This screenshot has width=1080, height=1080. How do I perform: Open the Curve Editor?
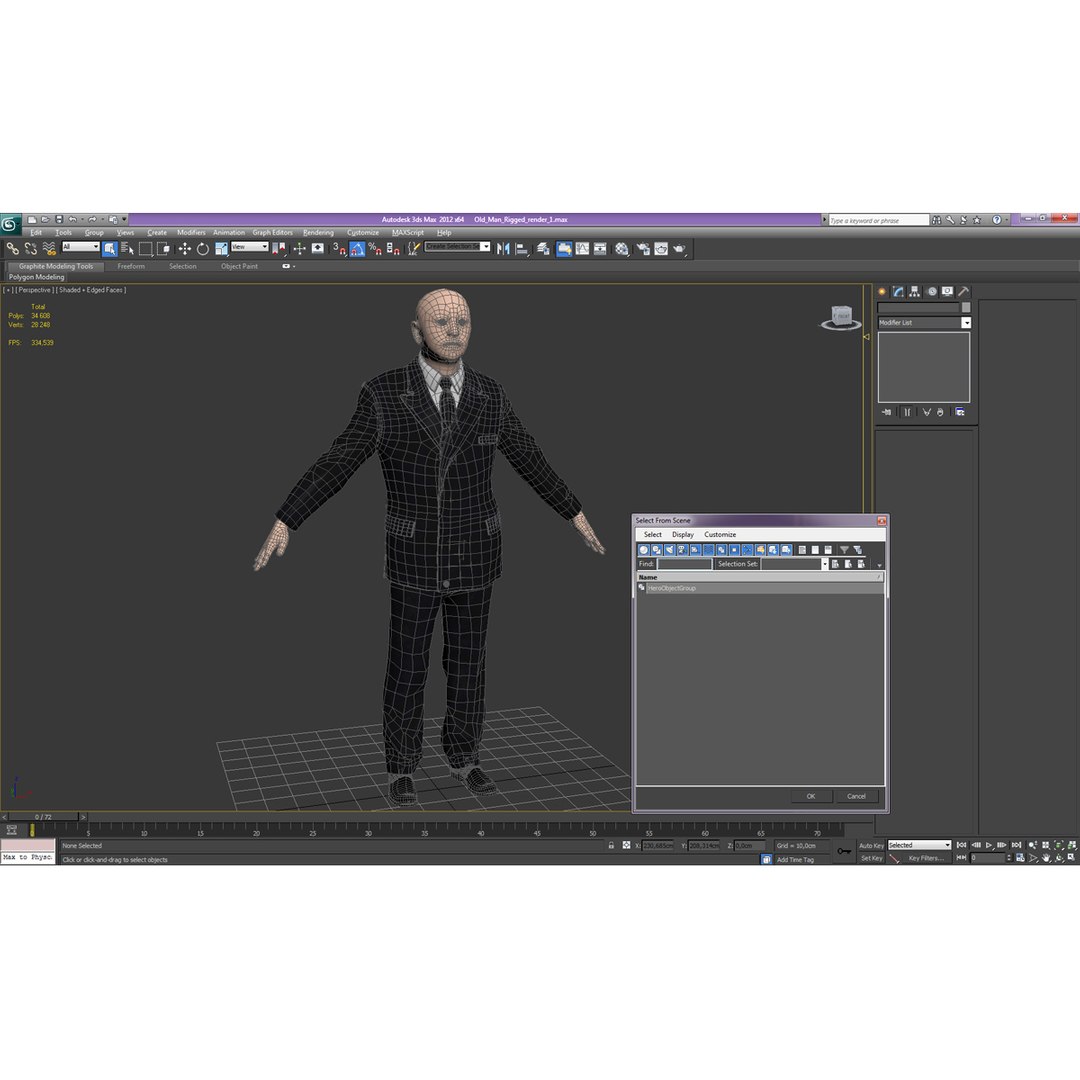583,249
